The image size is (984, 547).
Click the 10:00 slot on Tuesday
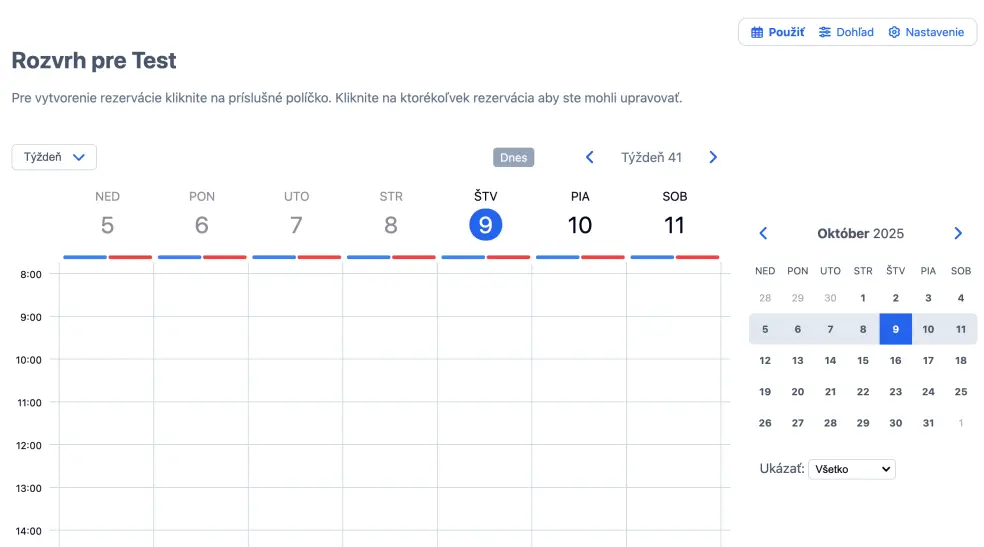[x=296, y=380]
